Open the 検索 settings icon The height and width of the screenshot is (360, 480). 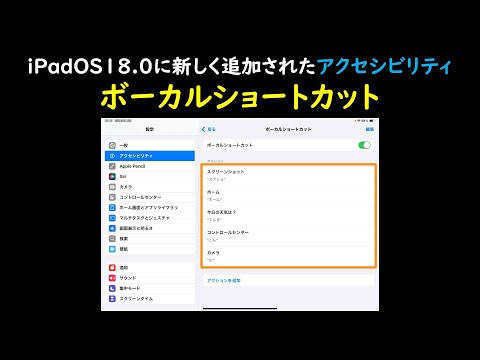click(112, 238)
